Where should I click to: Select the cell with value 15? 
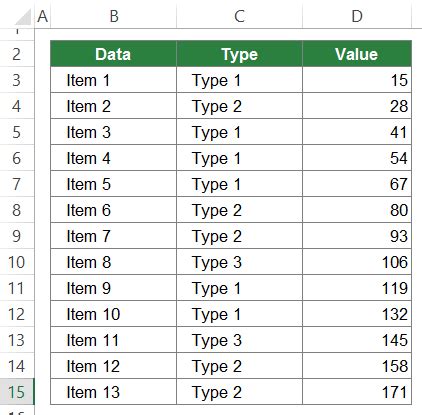coord(357,80)
